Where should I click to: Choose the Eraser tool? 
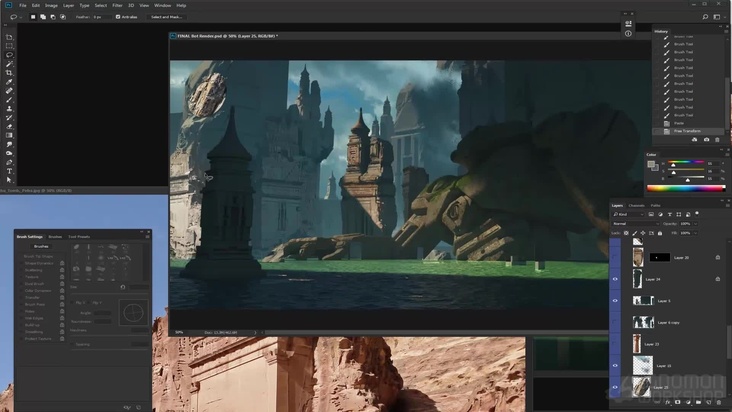[9, 126]
